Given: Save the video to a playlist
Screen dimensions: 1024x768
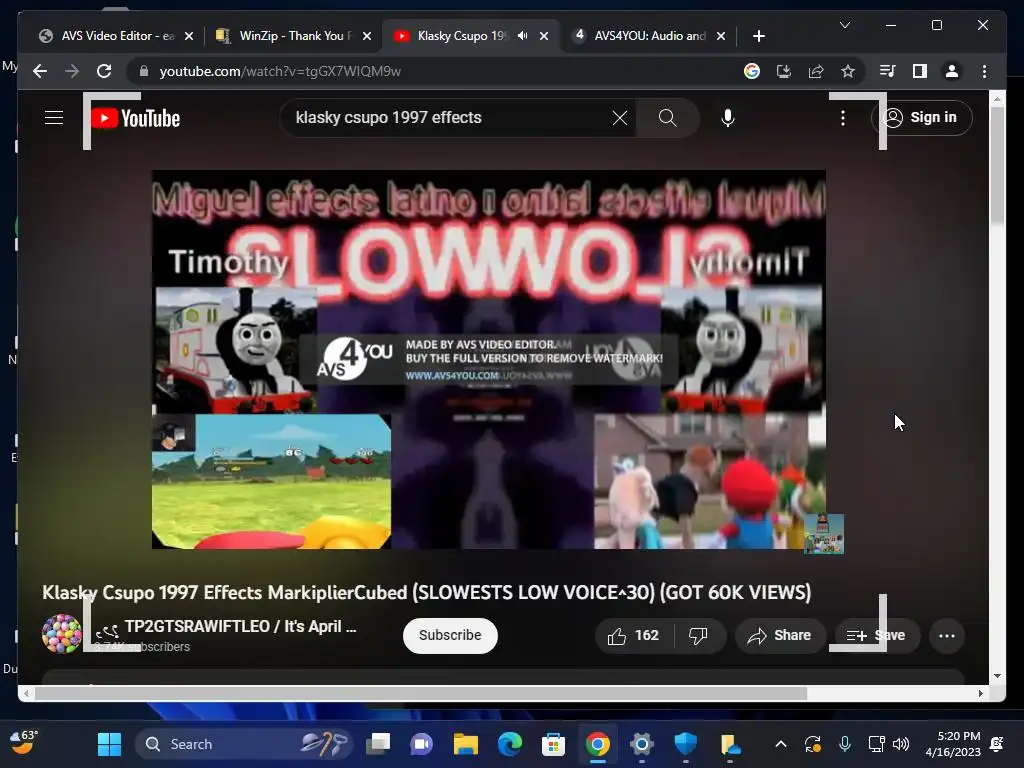Looking at the screenshot, I should (876, 635).
